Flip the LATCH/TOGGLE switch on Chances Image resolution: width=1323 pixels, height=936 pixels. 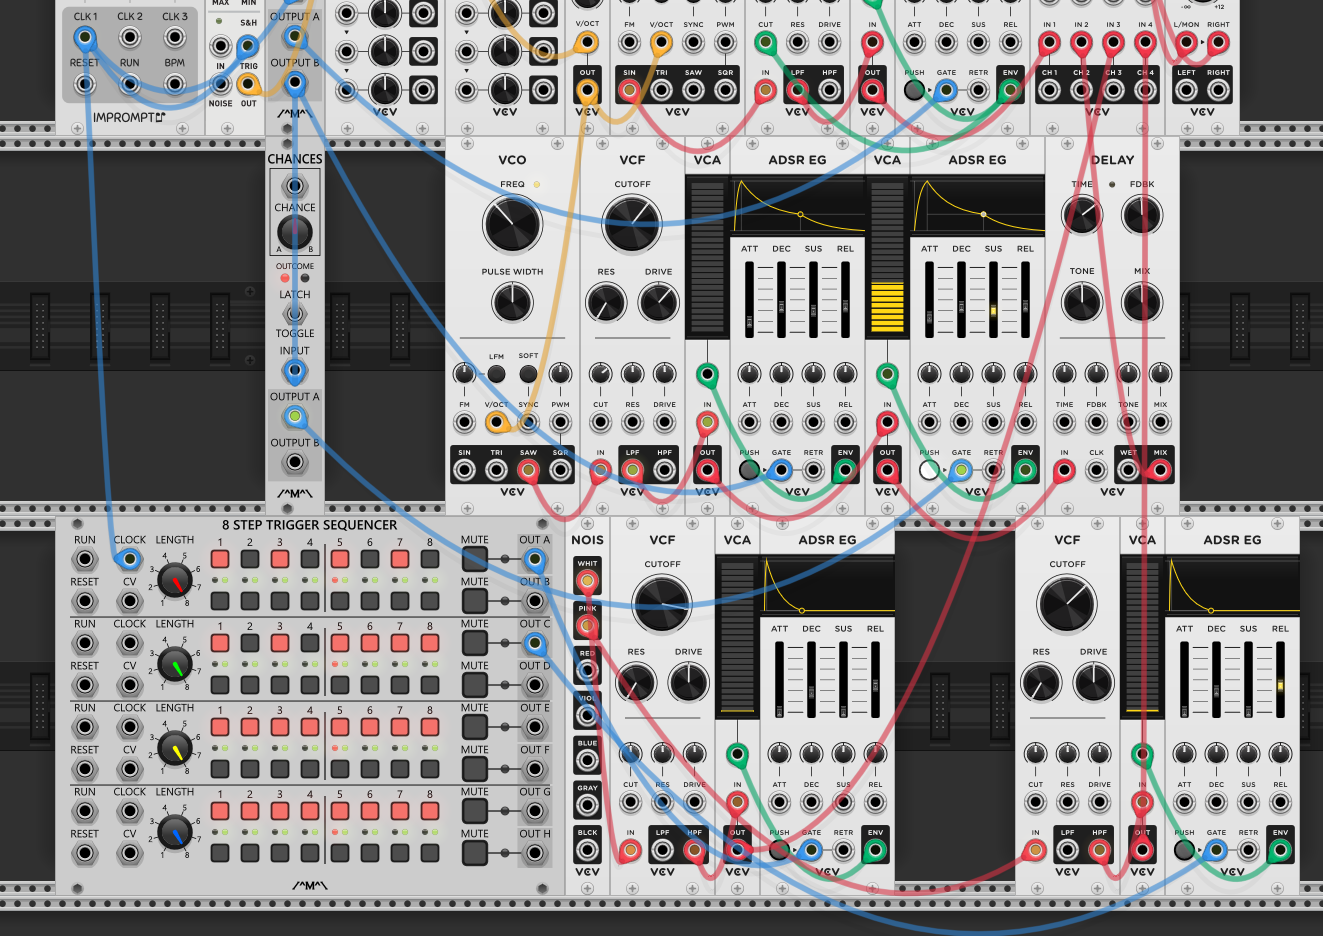coord(294,314)
